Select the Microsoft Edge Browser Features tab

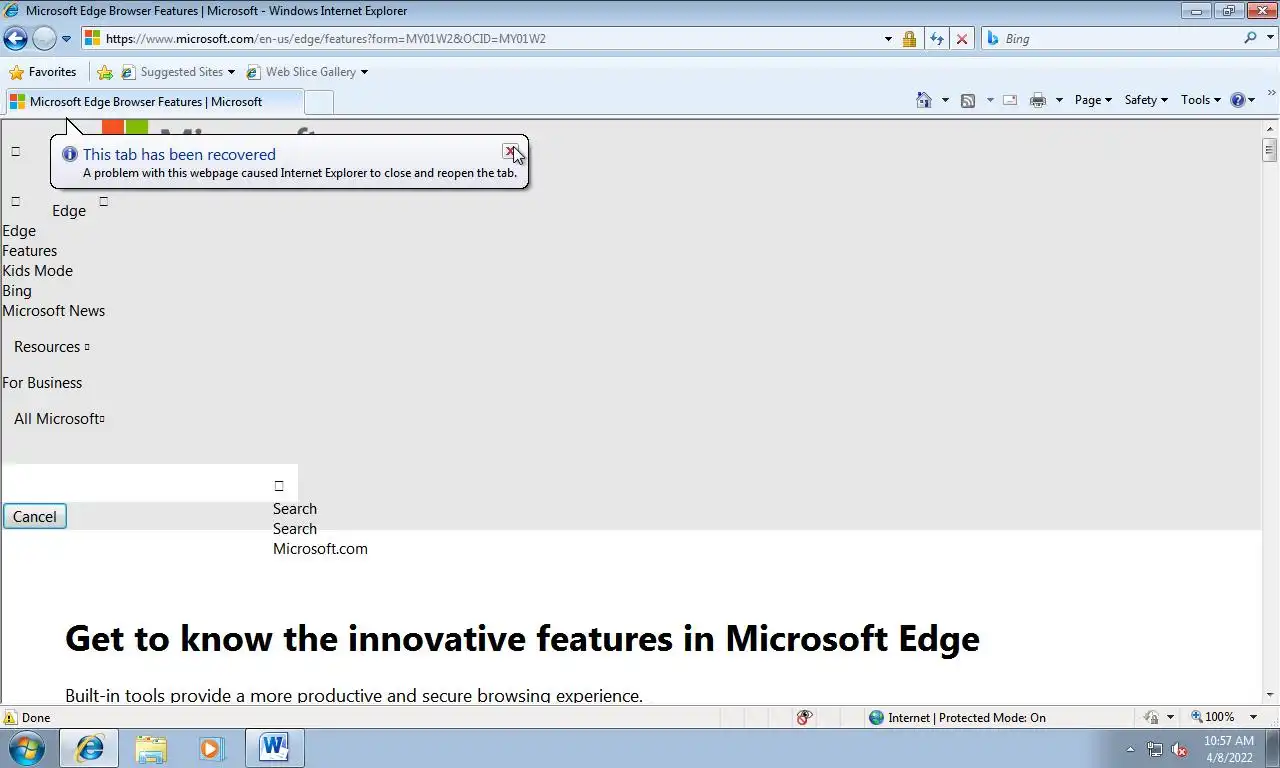pos(154,102)
